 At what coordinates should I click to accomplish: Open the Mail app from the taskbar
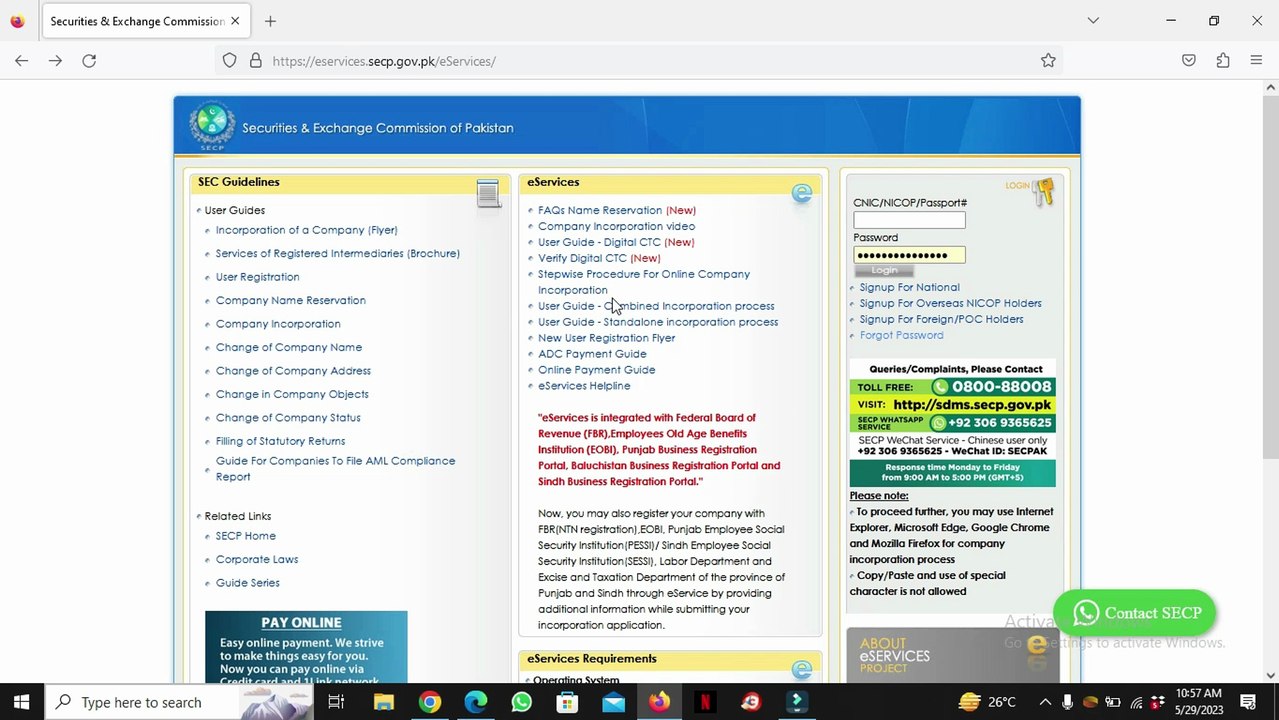click(613, 702)
